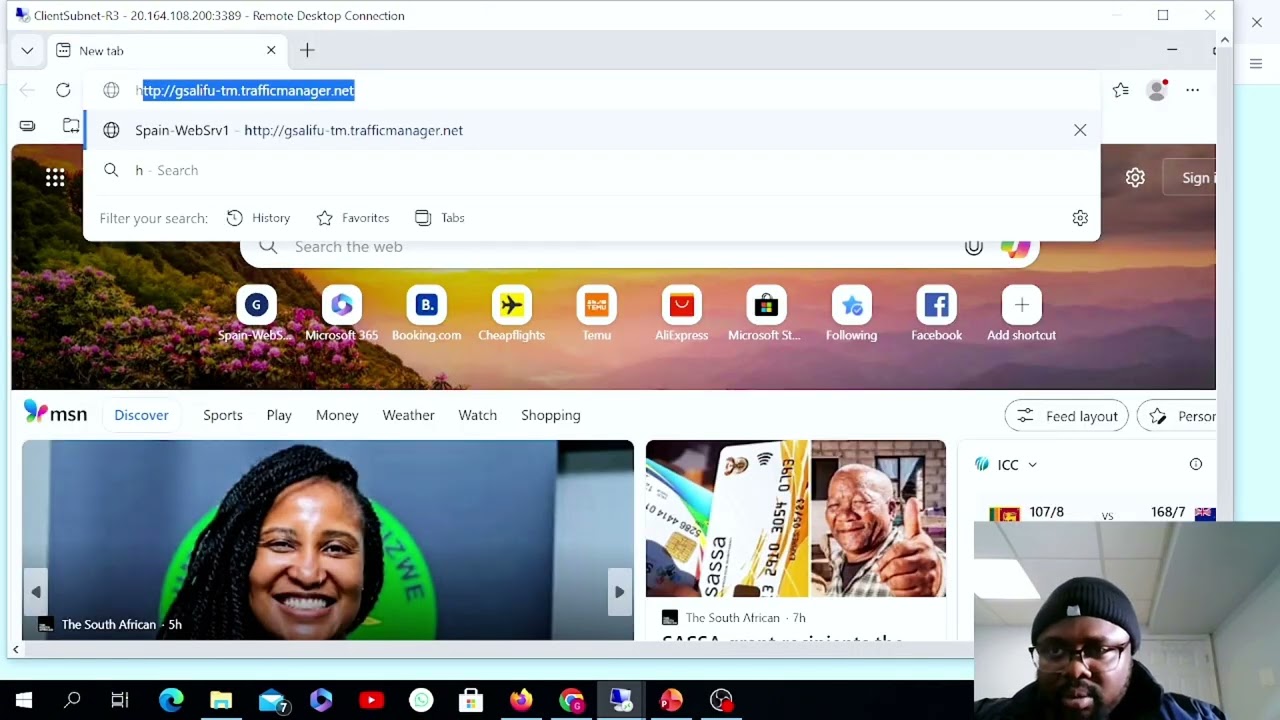Open MSN page settings gear
Viewport: 1280px width, 720px height.
pos(1135,178)
